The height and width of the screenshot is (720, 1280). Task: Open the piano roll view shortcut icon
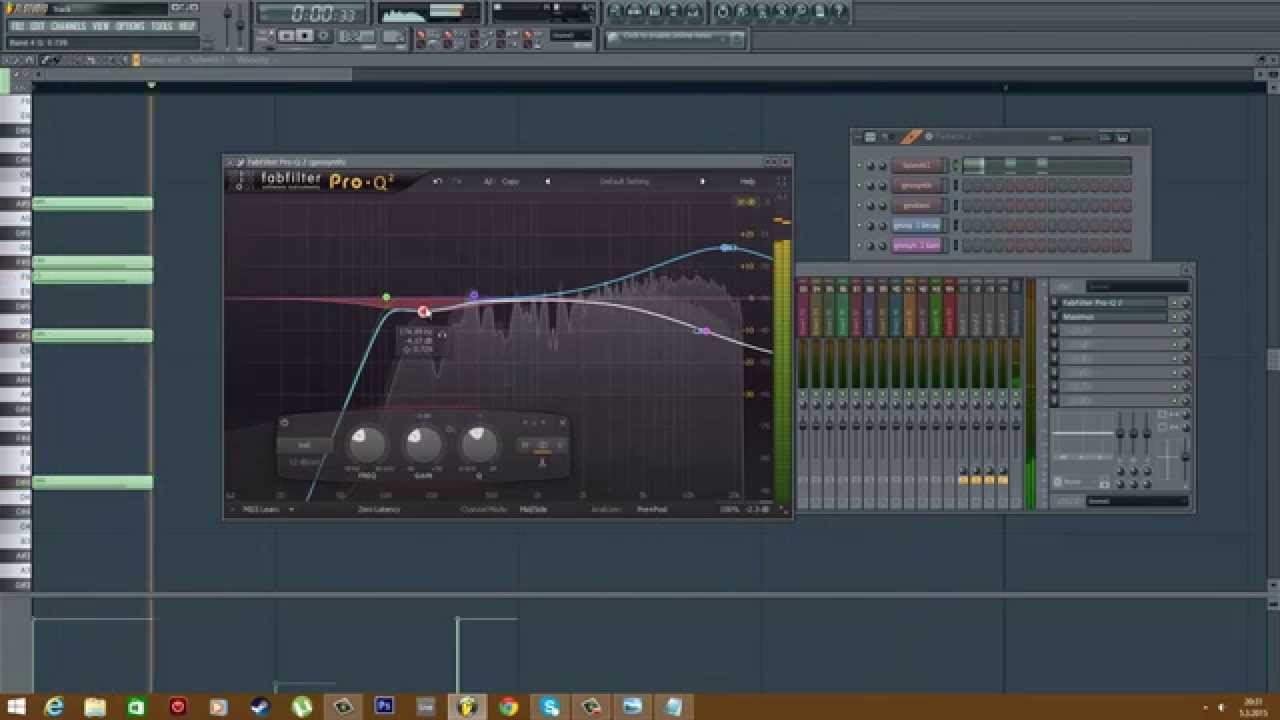coord(655,12)
